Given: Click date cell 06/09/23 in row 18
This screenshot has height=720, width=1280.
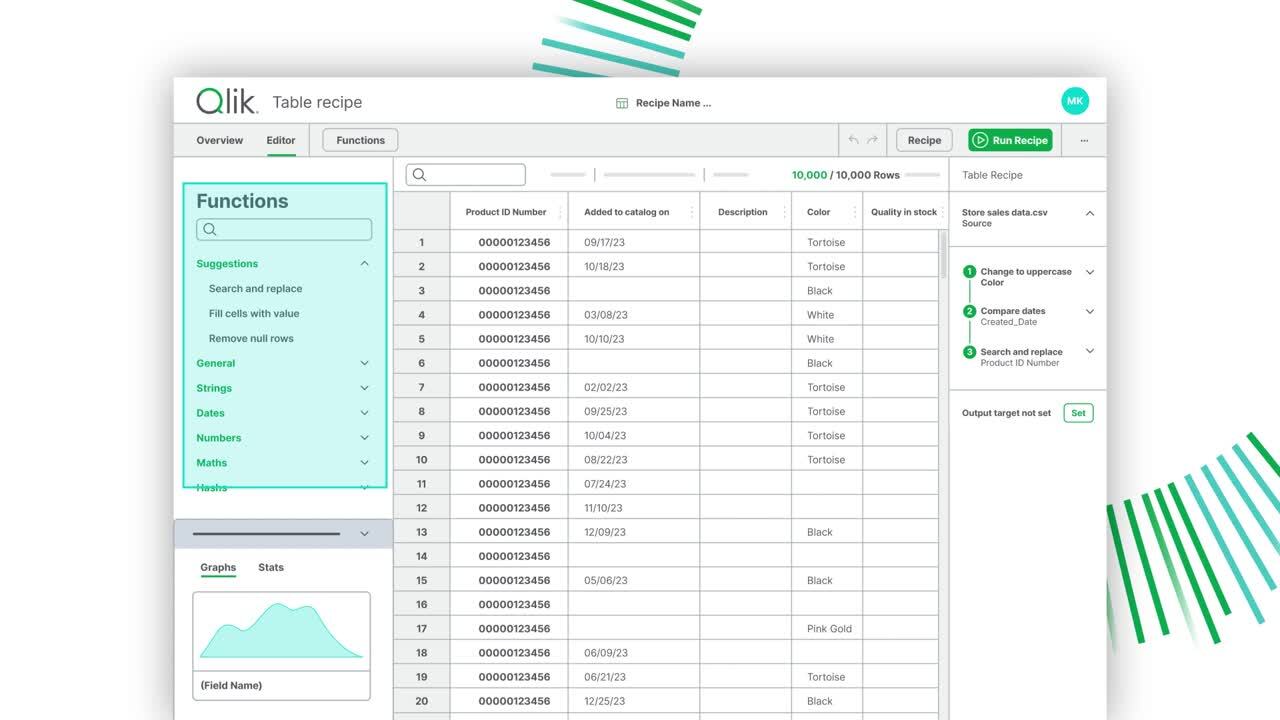Looking at the screenshot, I should pyautogui.click(x=634, y=653).
